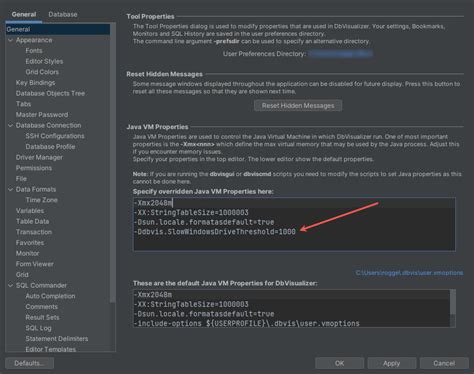Select Grid Colors entry

[42, 72]
